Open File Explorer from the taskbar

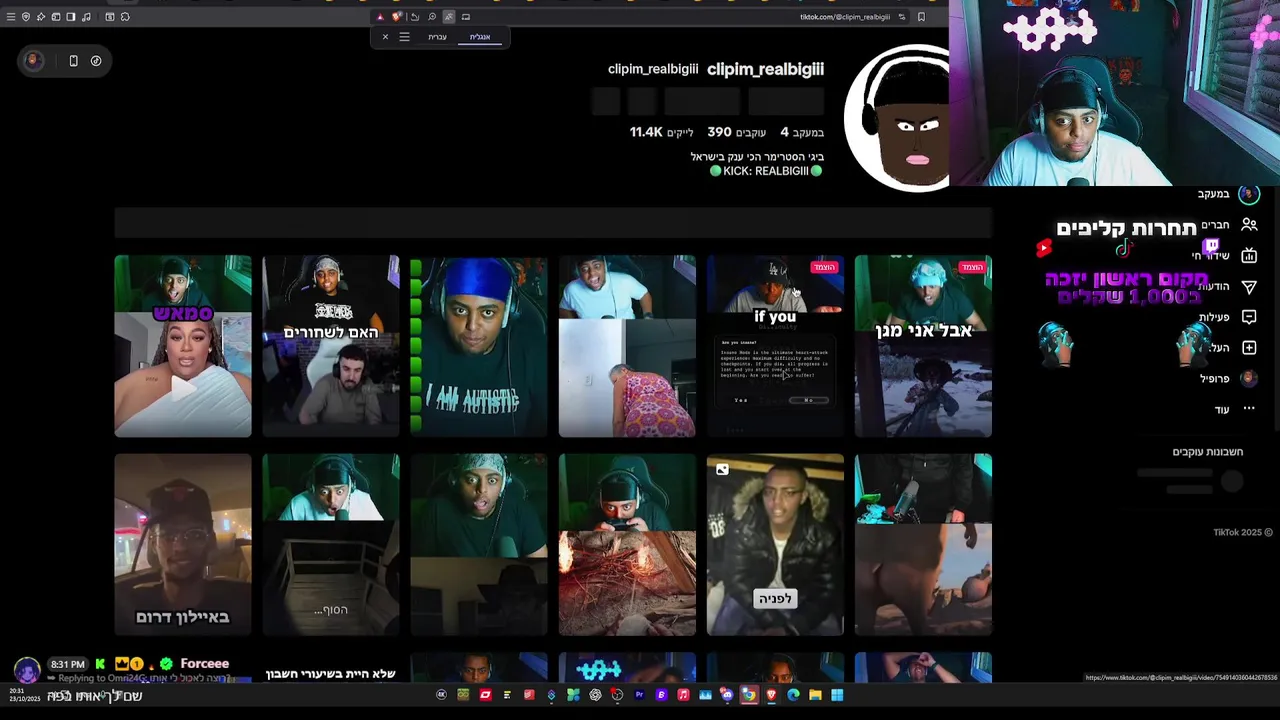click(x=815, y=695)
